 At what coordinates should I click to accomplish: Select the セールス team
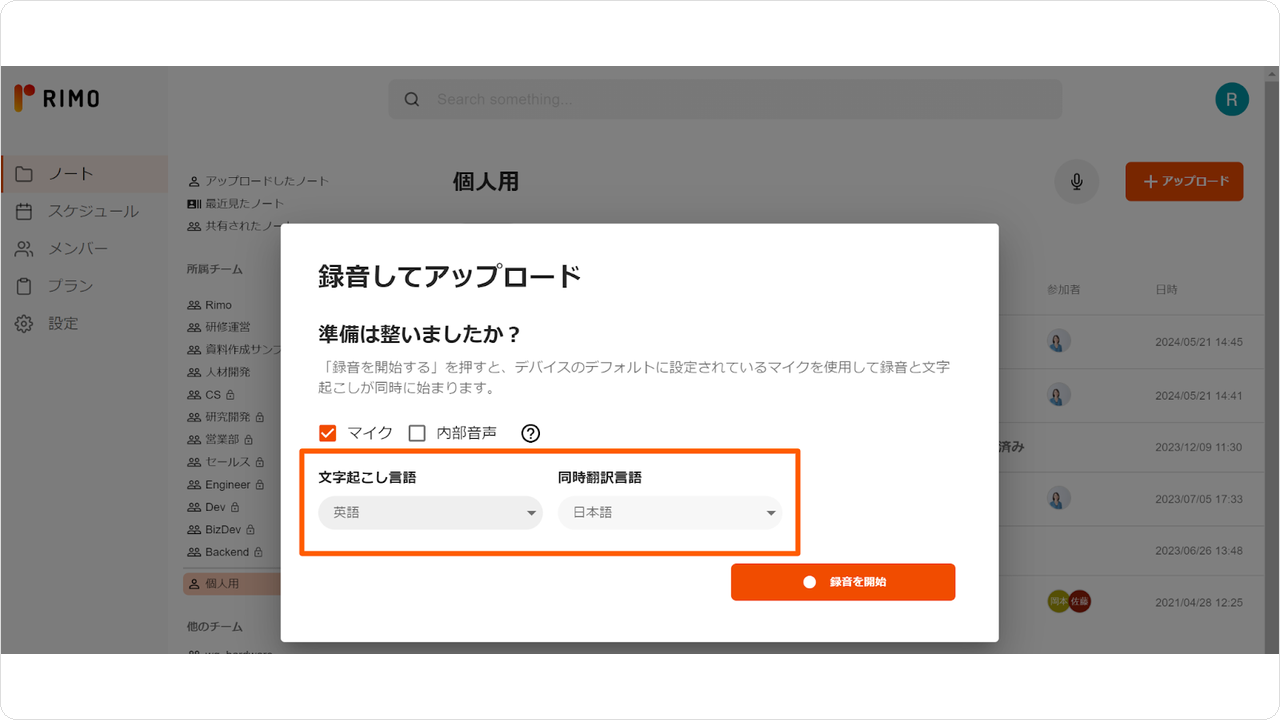point(226,462)
